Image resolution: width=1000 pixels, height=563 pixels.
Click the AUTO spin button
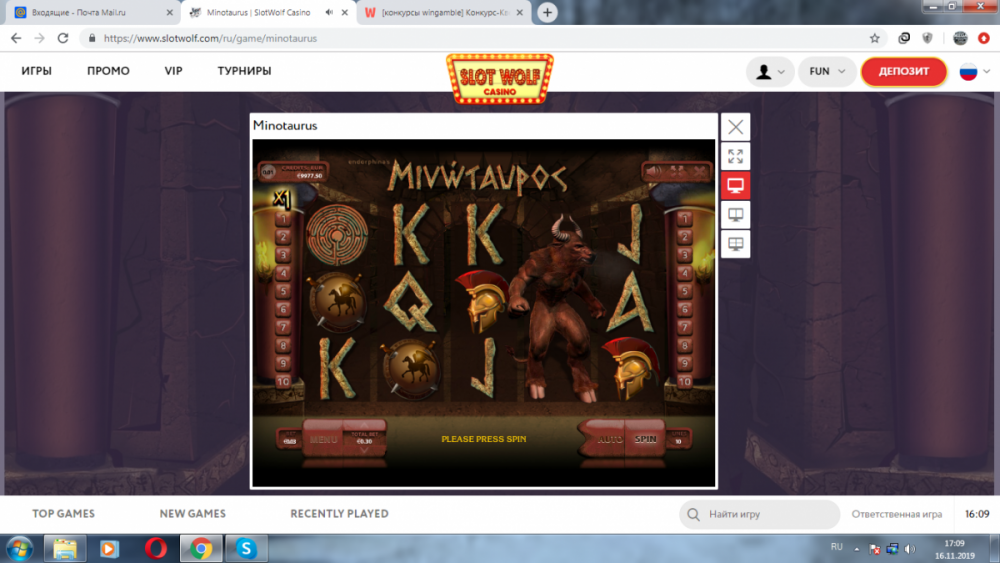coord(608,439)
